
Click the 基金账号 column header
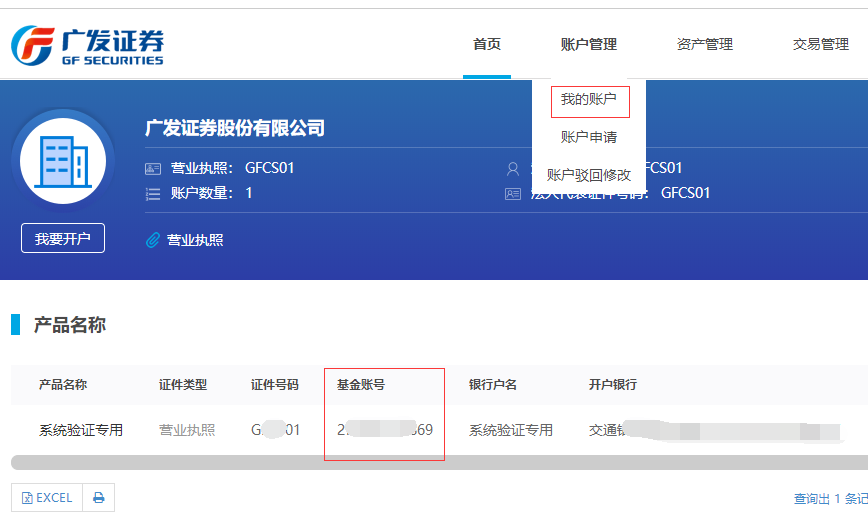point(361,385)
